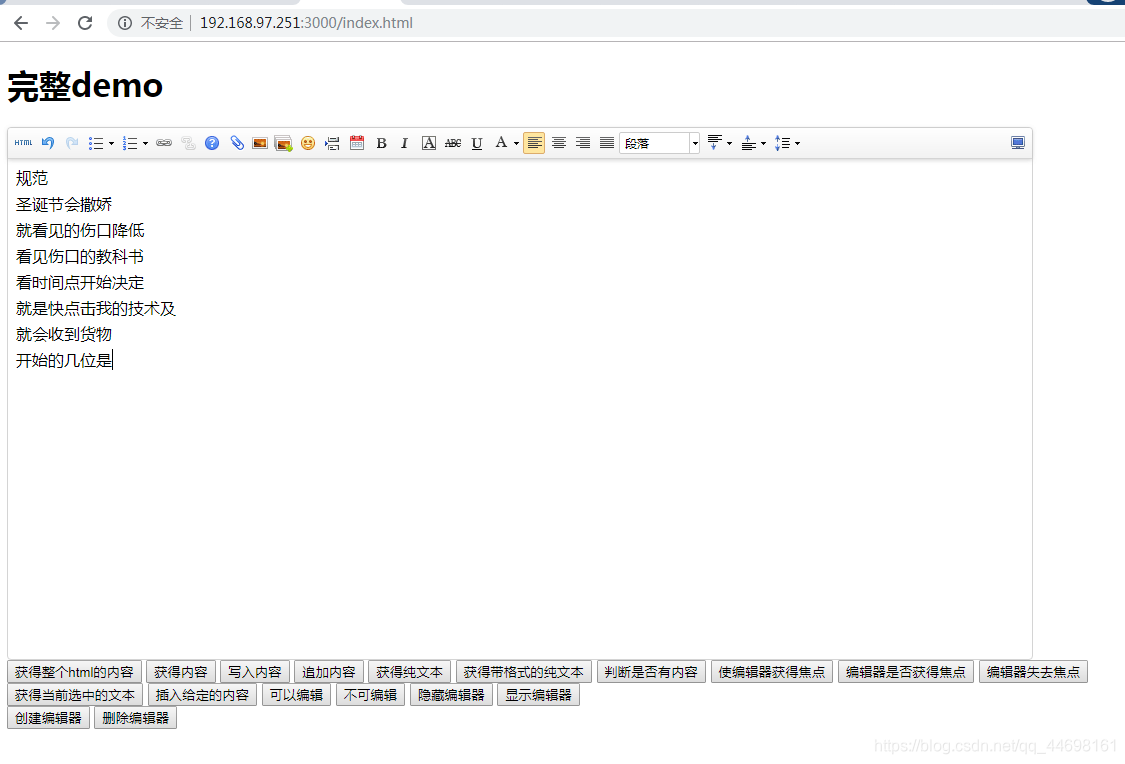Open the font color dropdown arrow
Screen dimensions: 1125x764
pyautogui.click(x=516, y=143)
